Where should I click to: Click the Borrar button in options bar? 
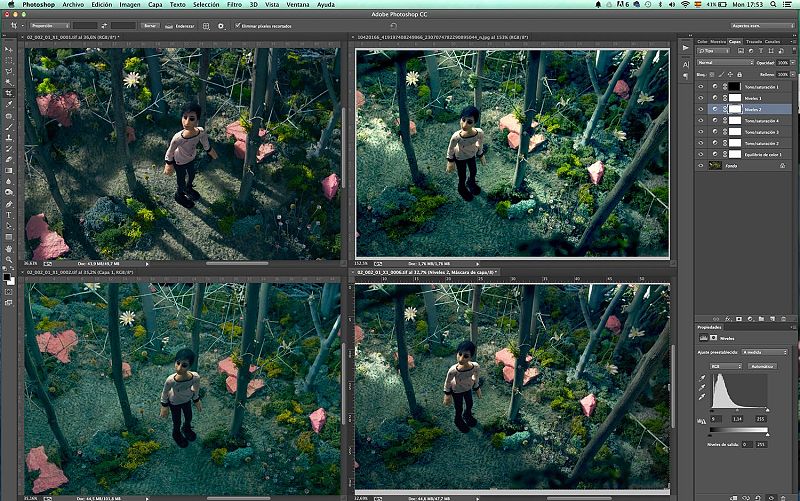point(149,26)
